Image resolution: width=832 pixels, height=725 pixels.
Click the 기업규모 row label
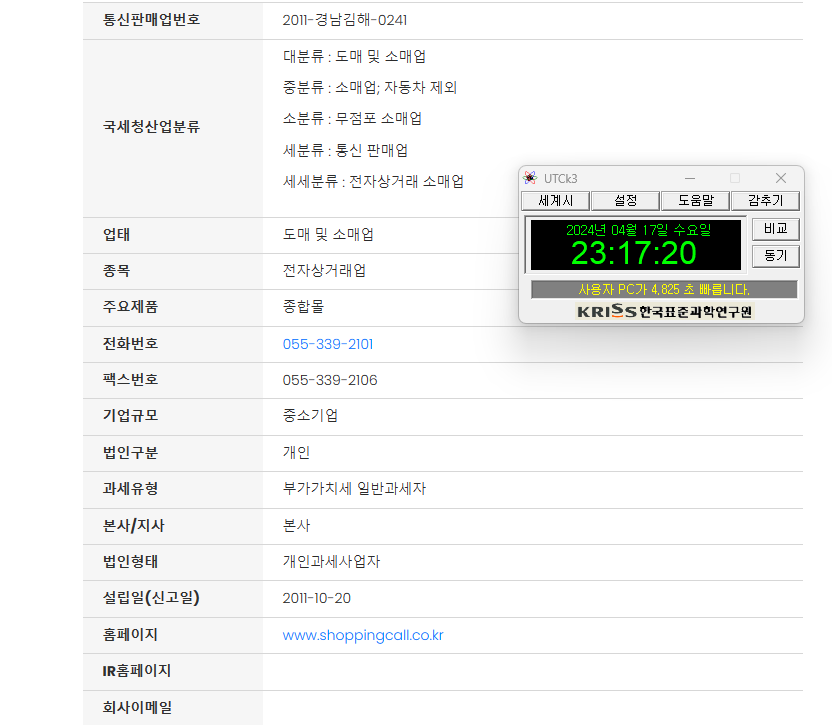tap(131, 416)
